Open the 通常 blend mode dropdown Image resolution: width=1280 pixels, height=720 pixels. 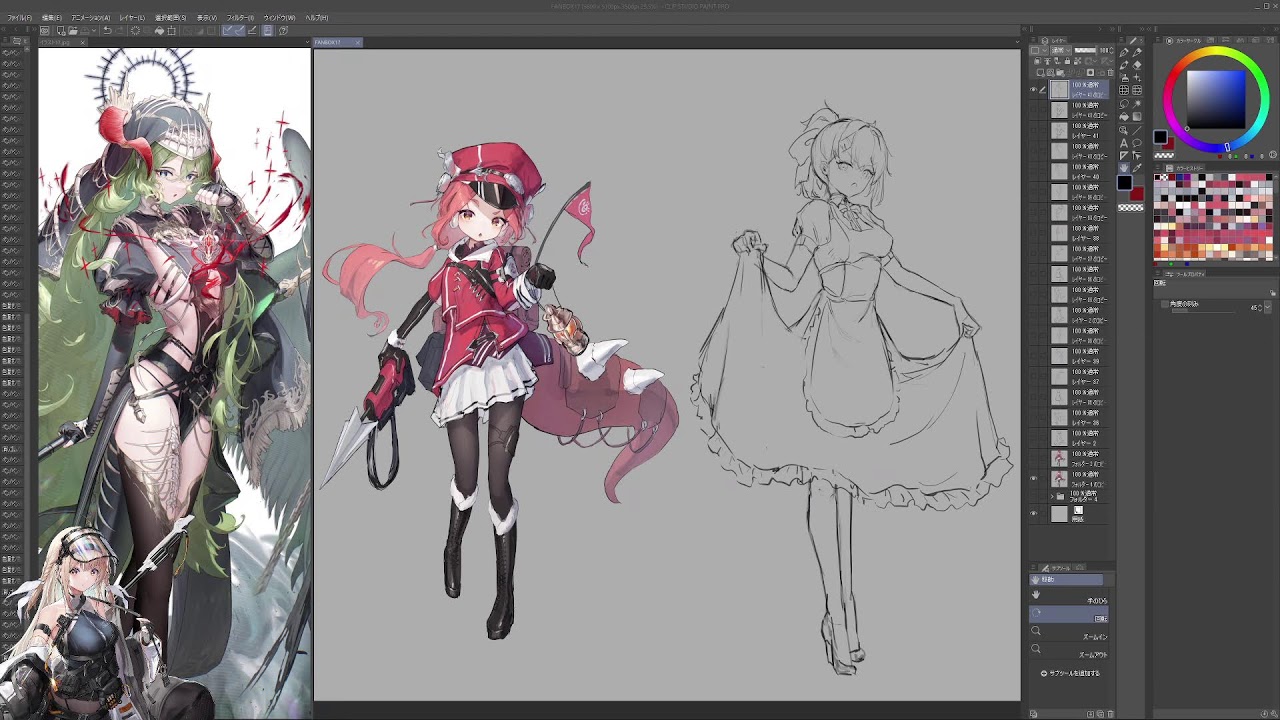coord(1061,50)
